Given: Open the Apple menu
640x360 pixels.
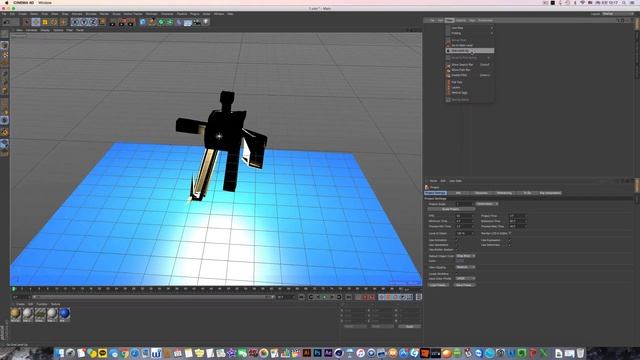Looking at the screenshot, I should pos(7,2).
